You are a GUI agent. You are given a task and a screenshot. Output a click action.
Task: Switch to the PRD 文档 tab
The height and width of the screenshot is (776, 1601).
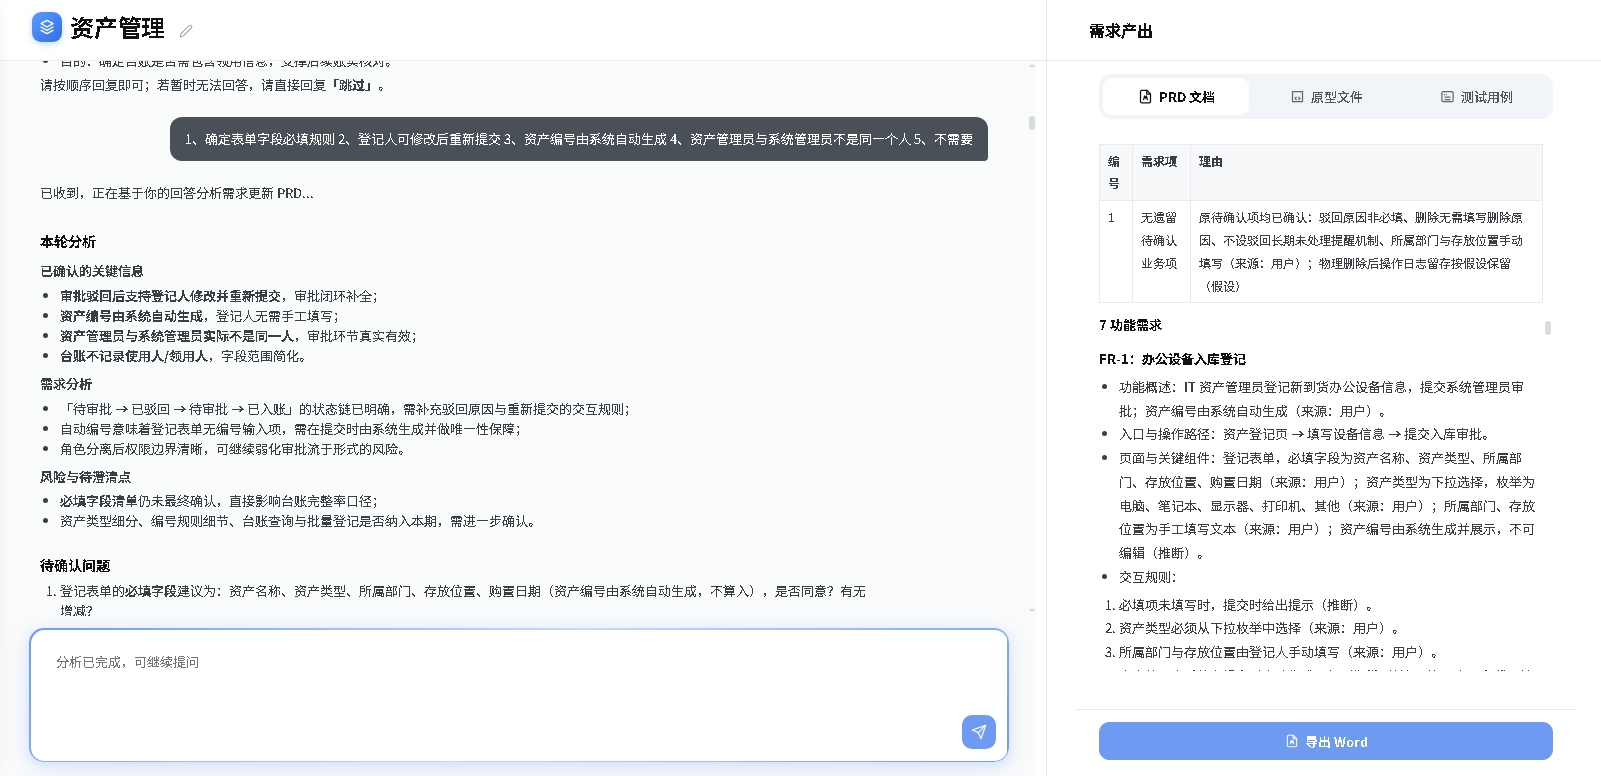tap(1176, 97)
